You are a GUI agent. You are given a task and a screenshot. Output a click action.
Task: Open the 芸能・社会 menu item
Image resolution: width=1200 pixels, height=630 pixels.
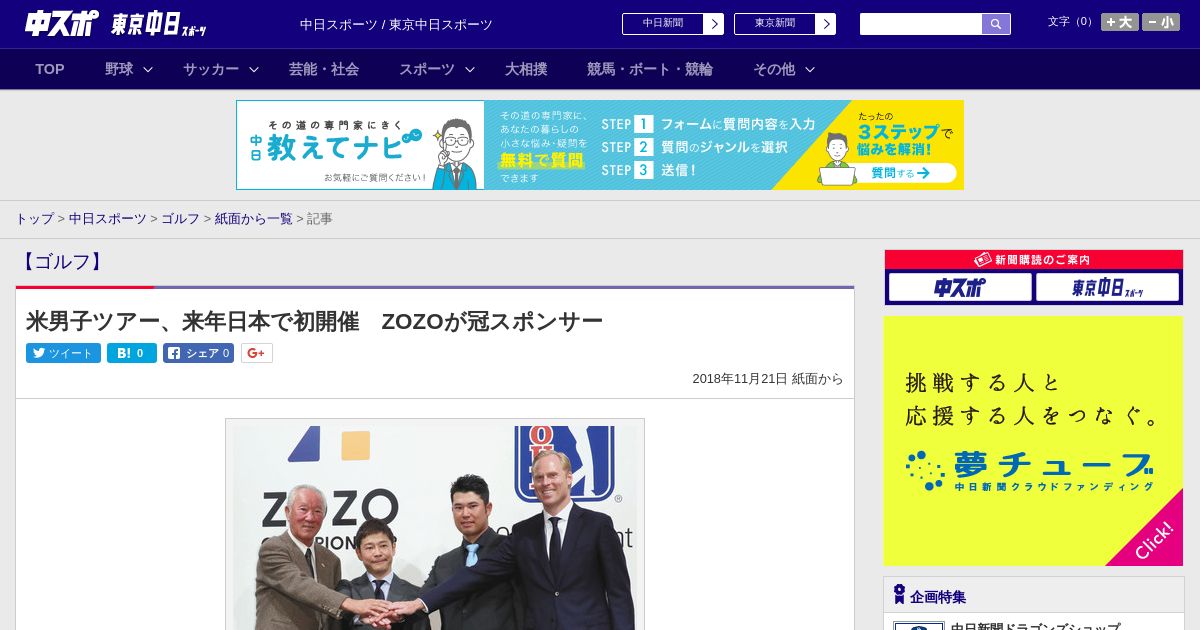[324, 69]
